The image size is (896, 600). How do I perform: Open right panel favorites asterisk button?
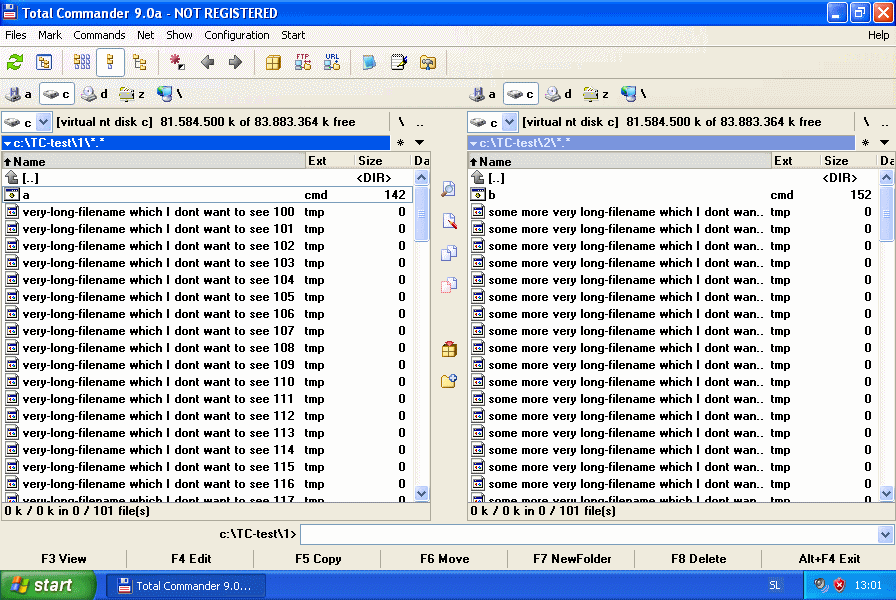[866, 142]
